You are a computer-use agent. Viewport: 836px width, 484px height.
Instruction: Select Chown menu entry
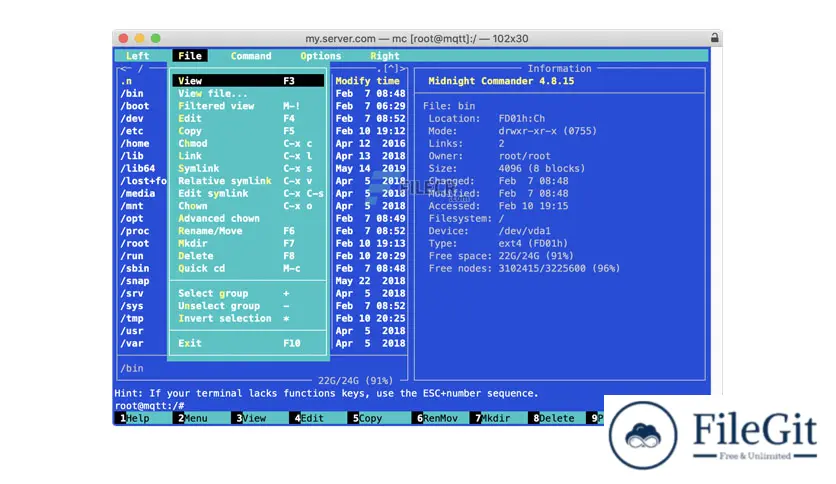[248, 206]
